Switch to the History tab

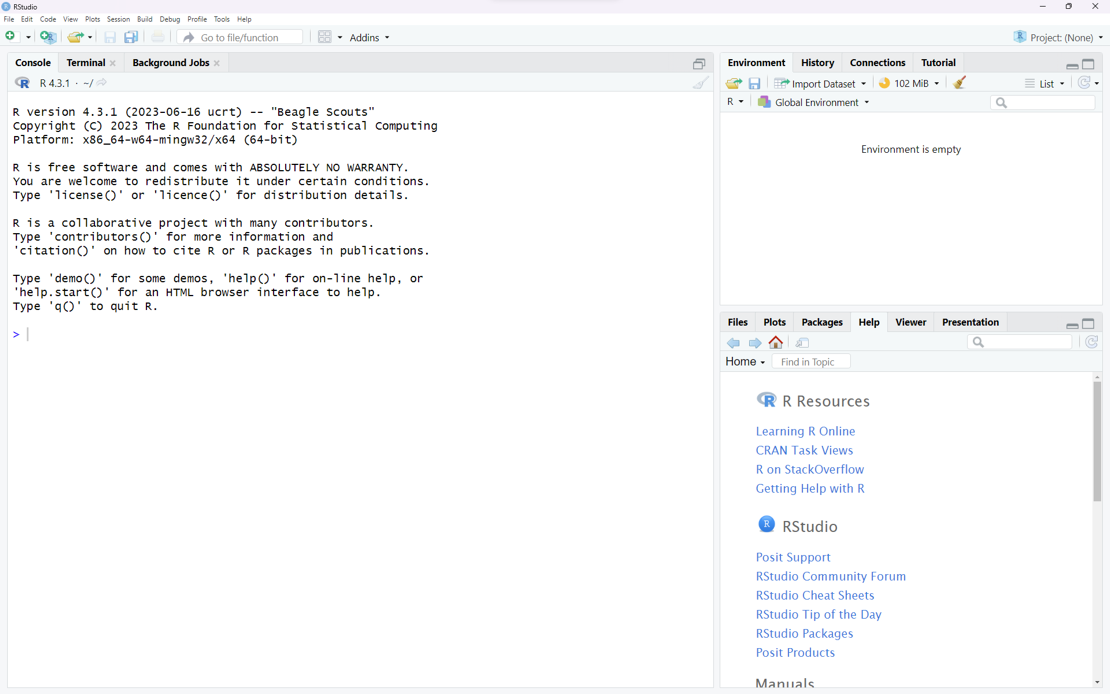[817, 63]
